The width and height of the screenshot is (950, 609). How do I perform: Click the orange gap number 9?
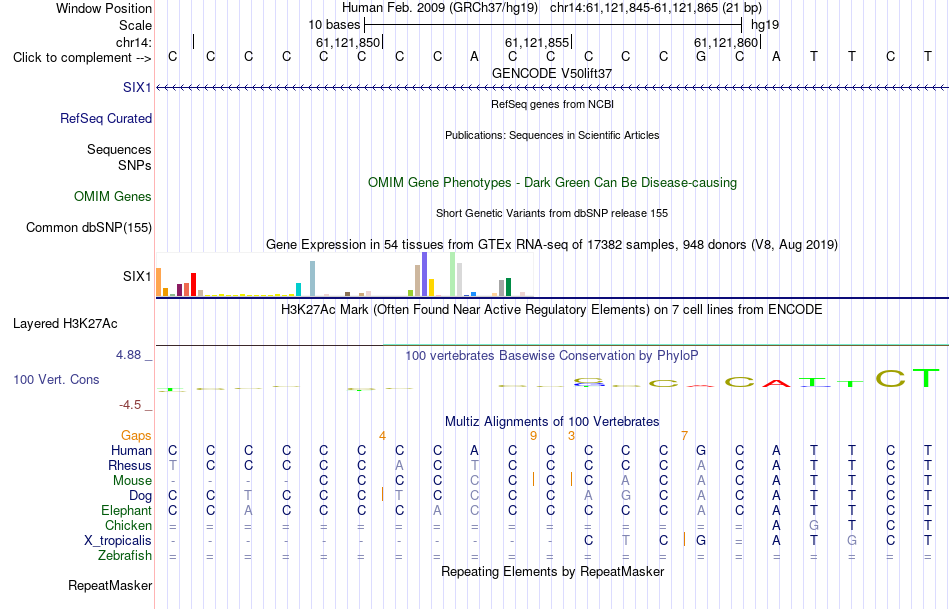click(533, 436)
